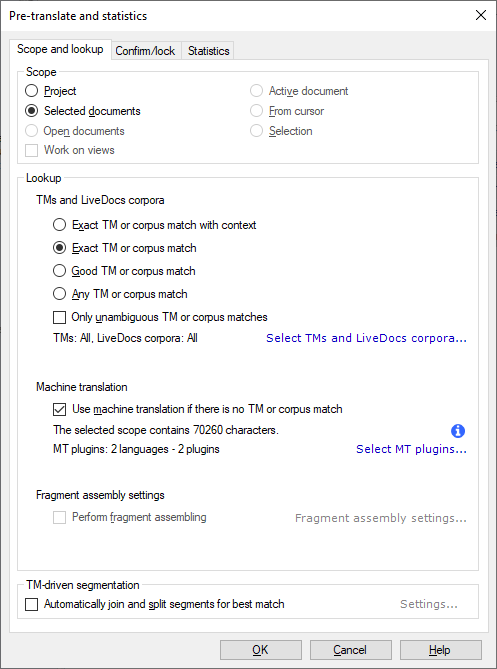497x669 pixels.
Task: Confirm with the OK button
Action: [x=261, y=650]
